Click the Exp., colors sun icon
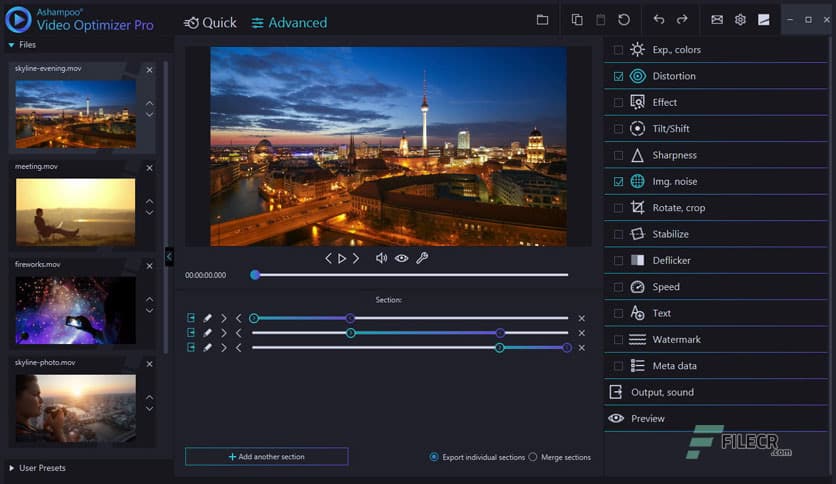This screenshot has height=484, width=836. tap(637, 50)
